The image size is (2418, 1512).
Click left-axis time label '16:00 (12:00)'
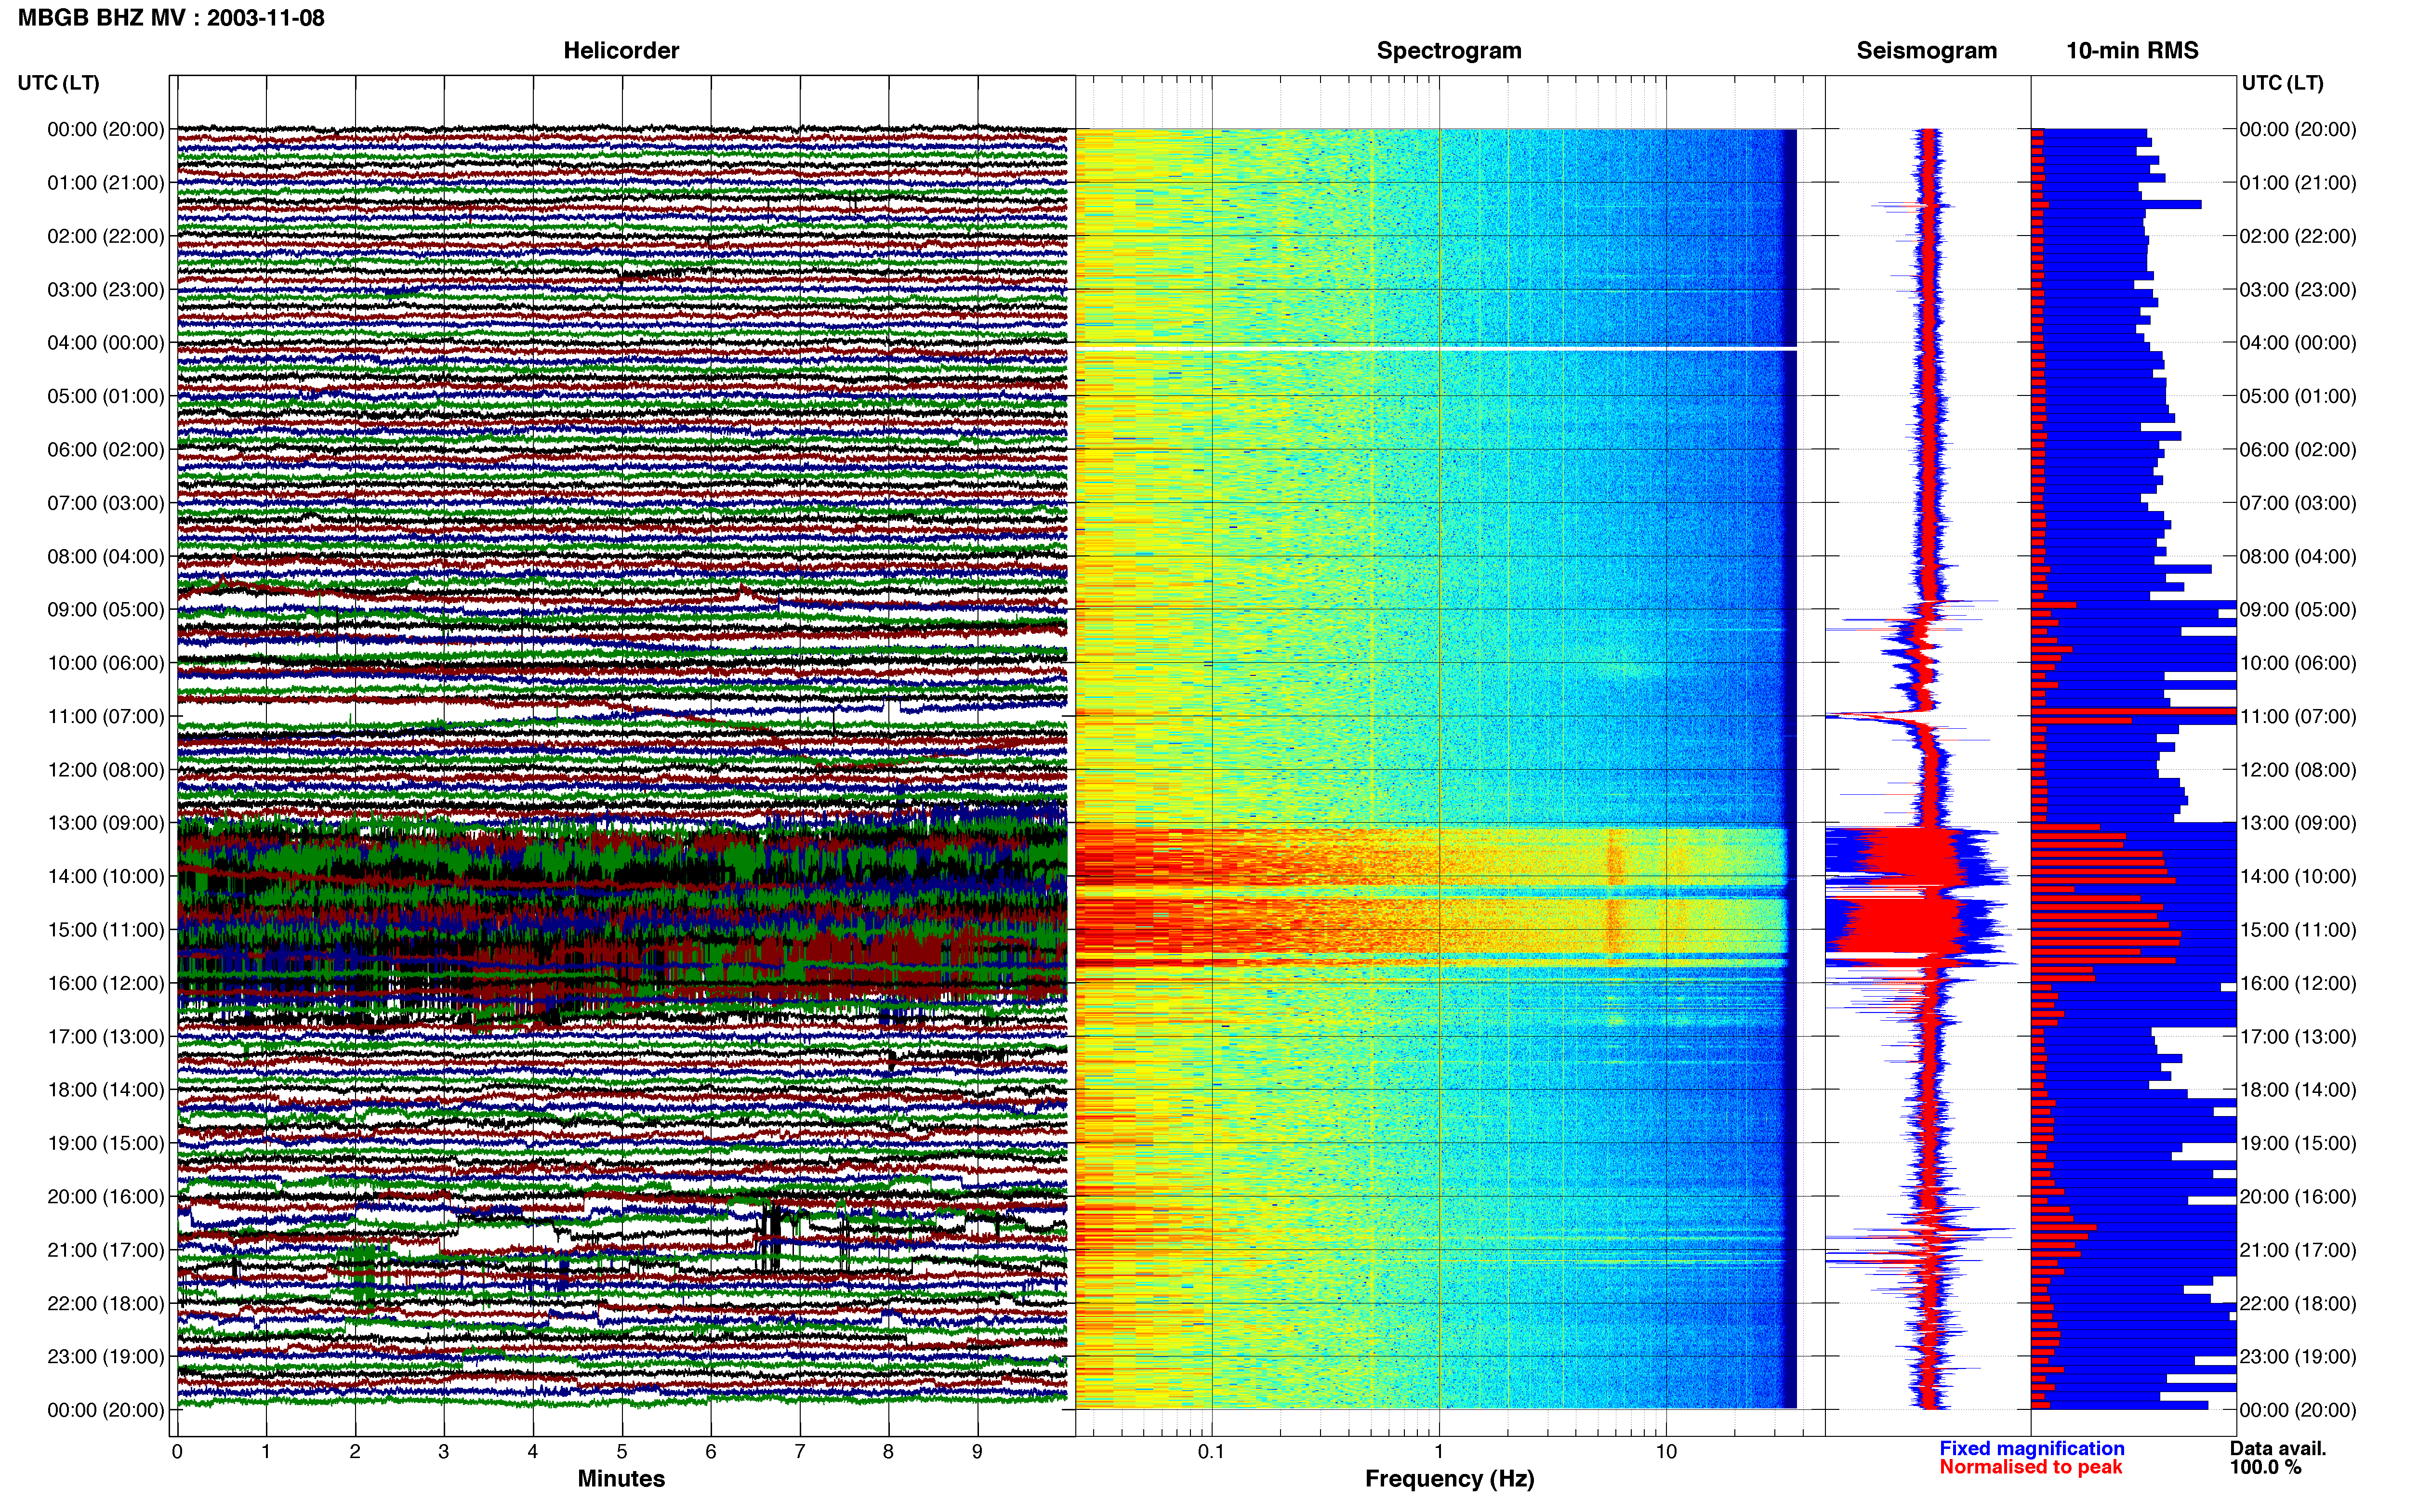click(x=106, y=983)
